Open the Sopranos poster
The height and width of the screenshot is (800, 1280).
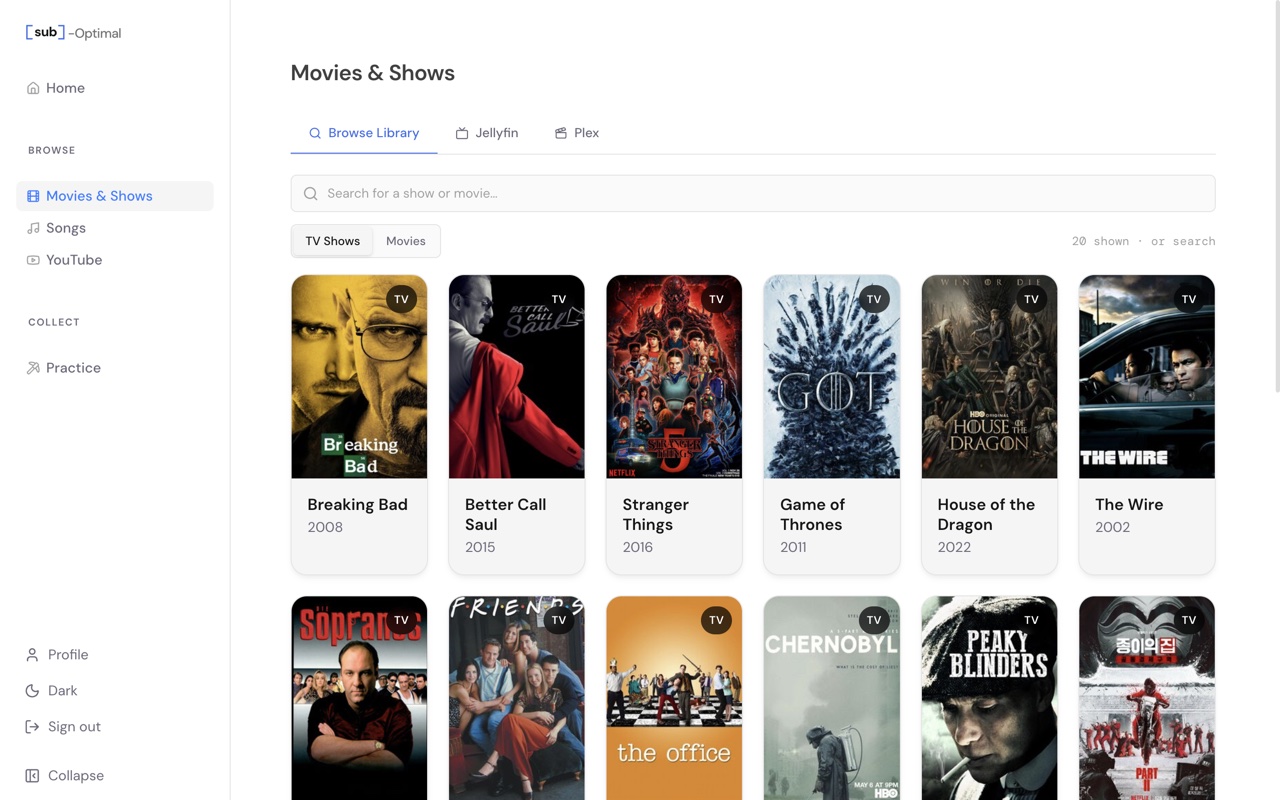click(x=359, y=698)
